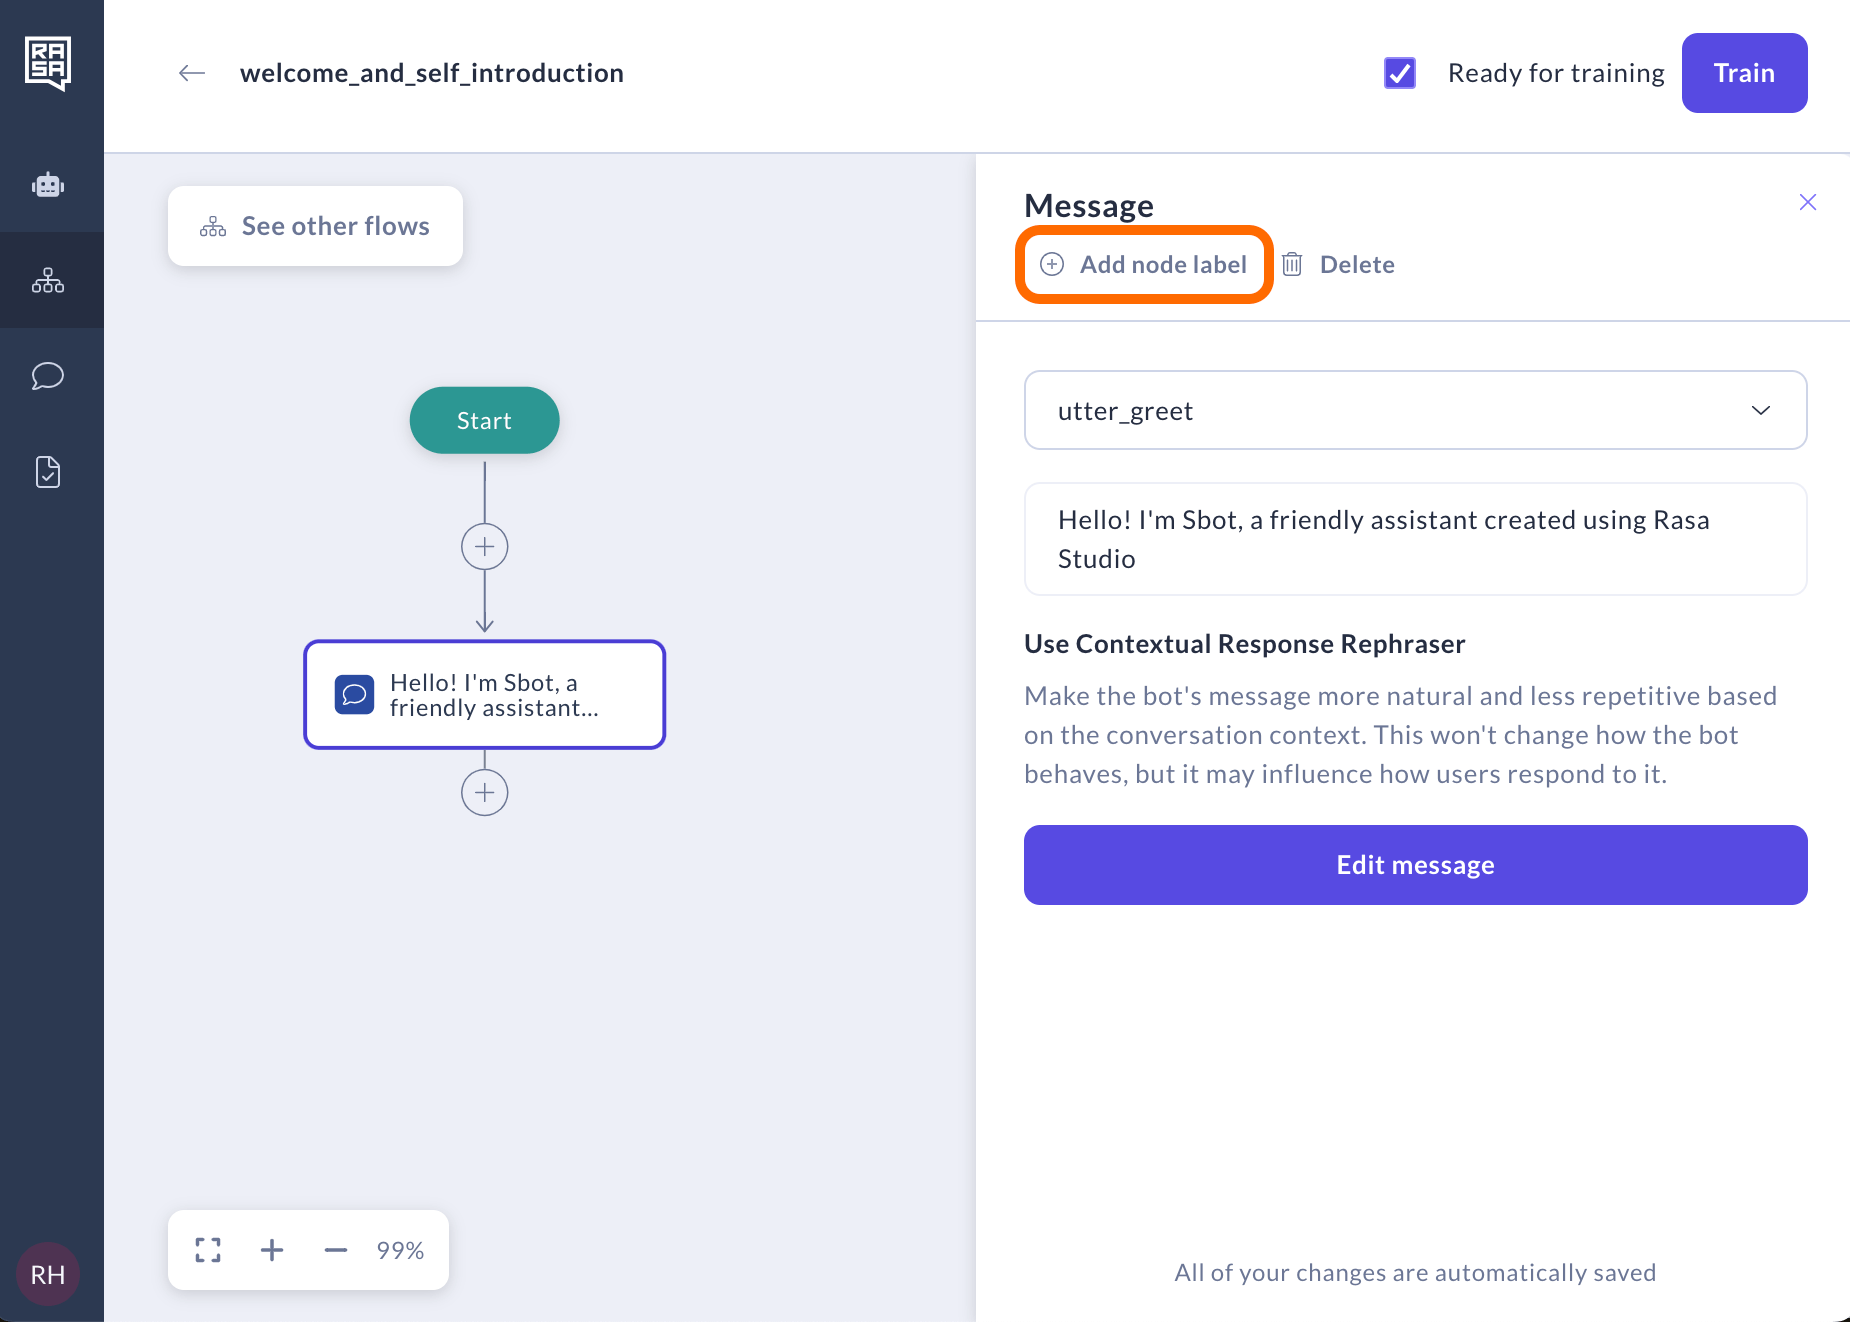Viewport: 1850px width, 1322px height.
Task: Click the Train button
Action: point(1744,73)
